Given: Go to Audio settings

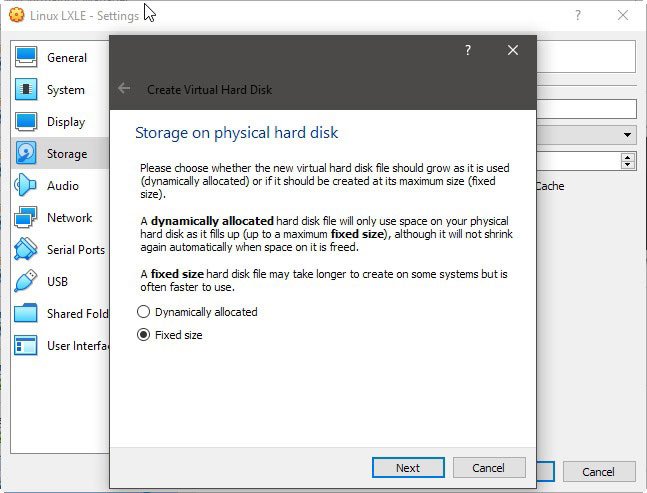Looking at the screenshot, I should coord(63,186).
